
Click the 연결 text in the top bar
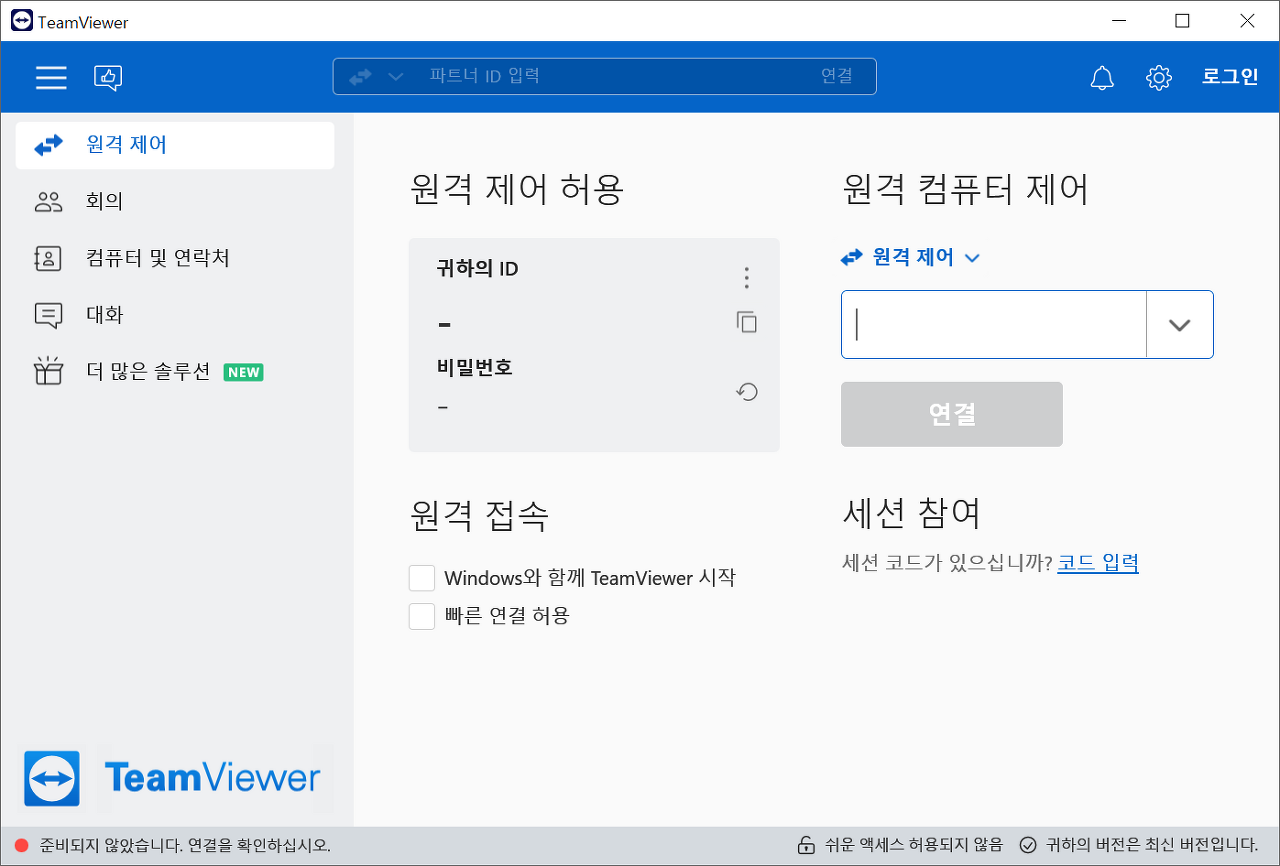(x=837, y=76)
